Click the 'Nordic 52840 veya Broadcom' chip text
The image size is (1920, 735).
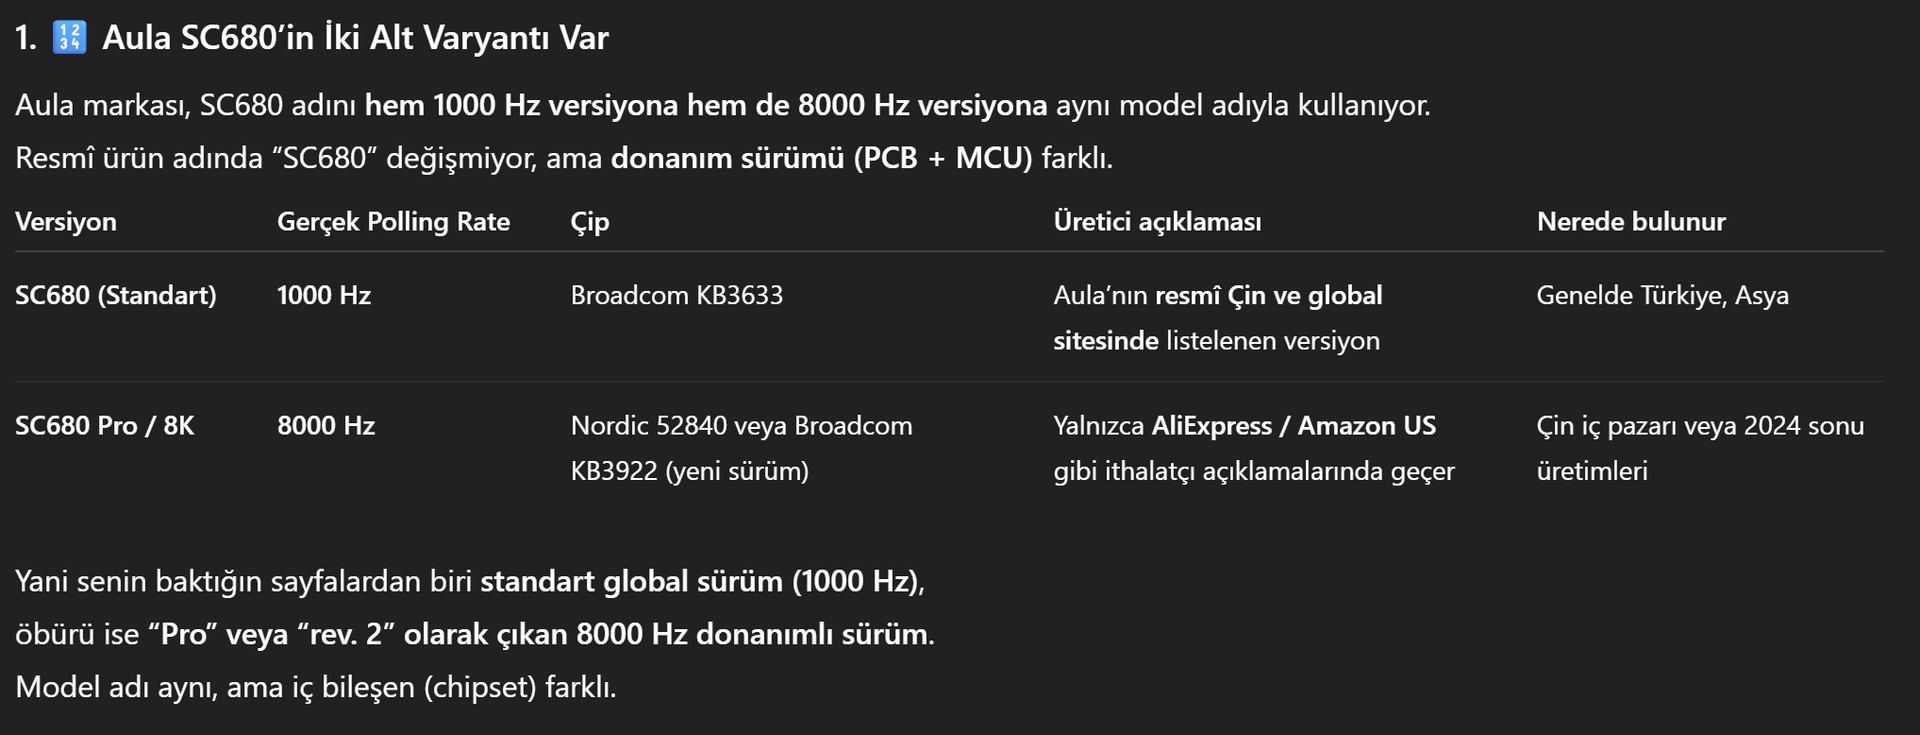[741, 426]
